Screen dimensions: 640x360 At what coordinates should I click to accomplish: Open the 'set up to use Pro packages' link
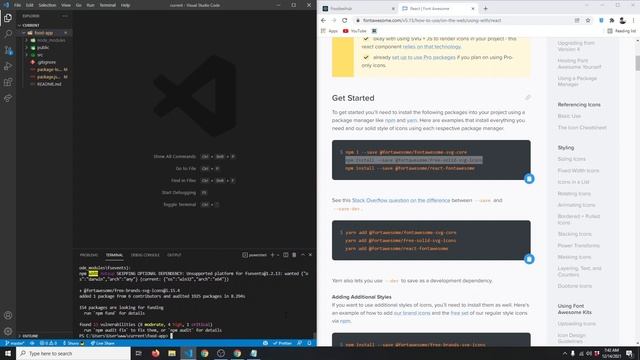(x=423, y=58)
